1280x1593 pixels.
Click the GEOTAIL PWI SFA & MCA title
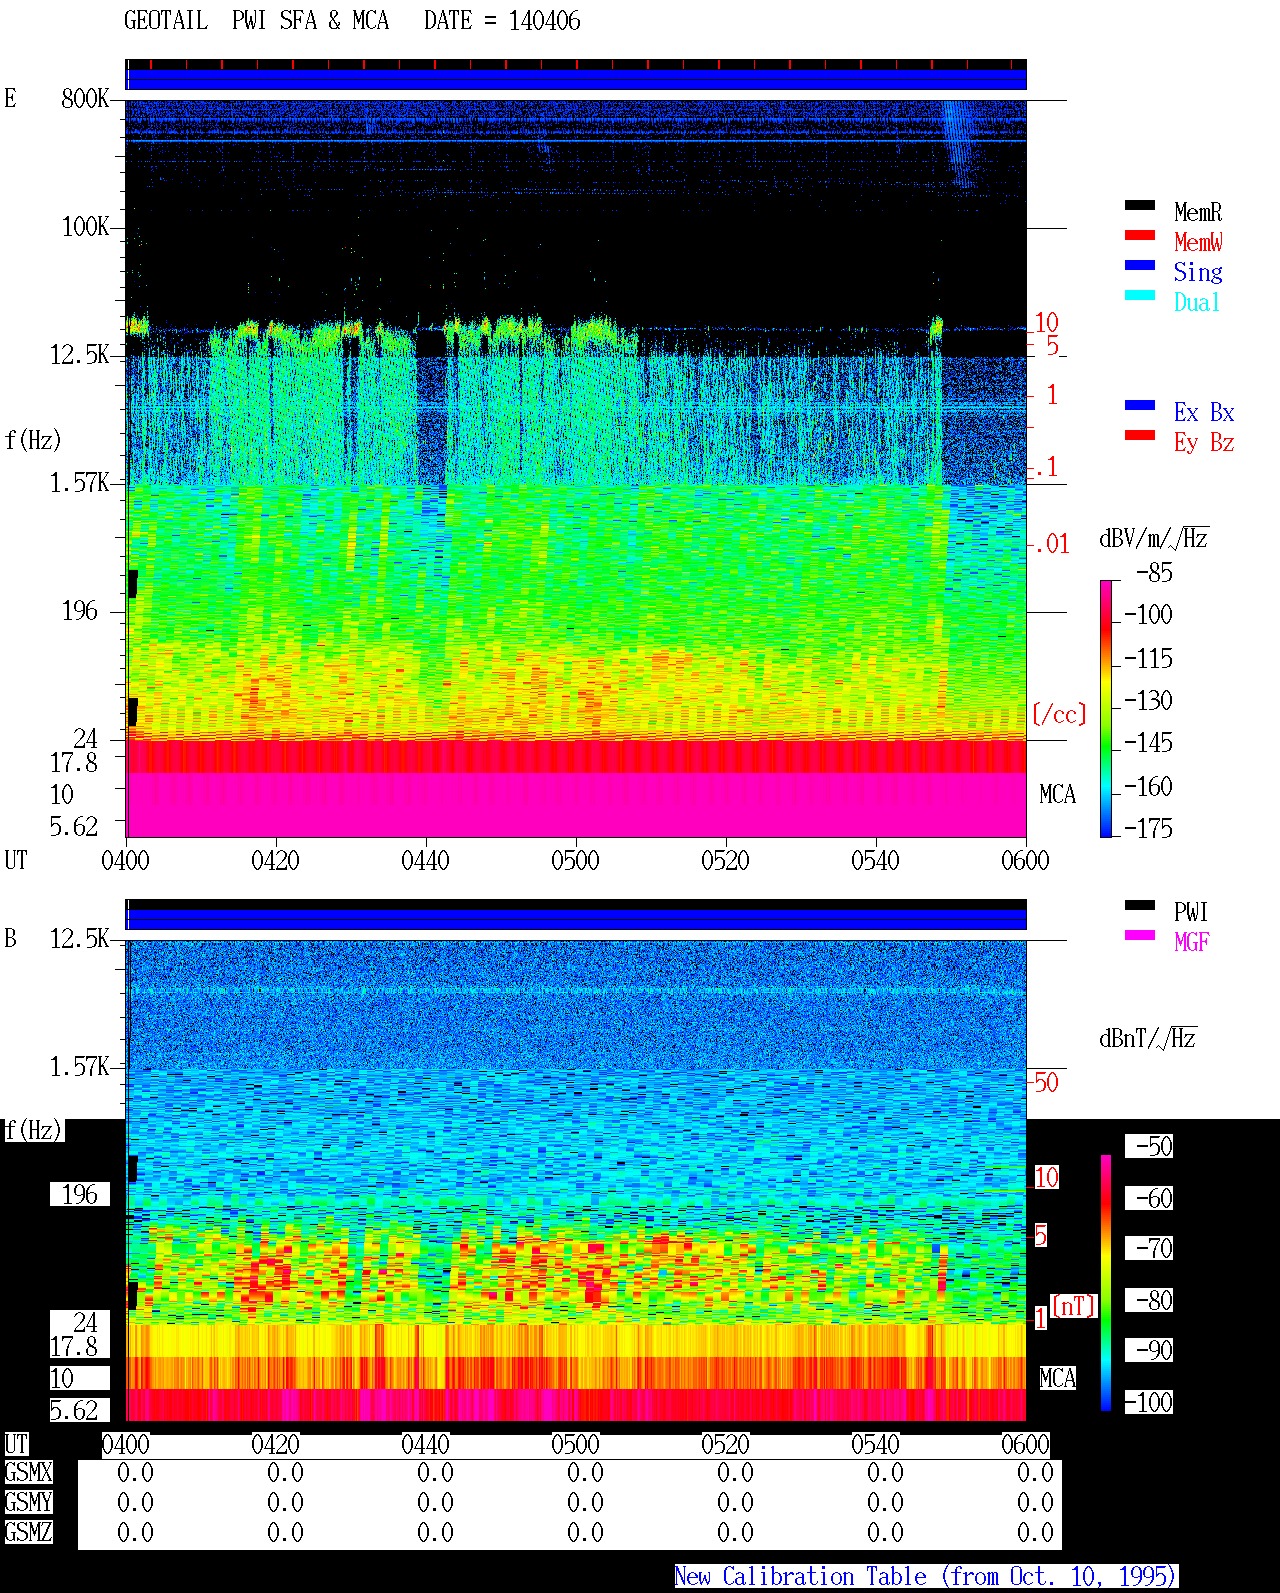click(256, 20)
